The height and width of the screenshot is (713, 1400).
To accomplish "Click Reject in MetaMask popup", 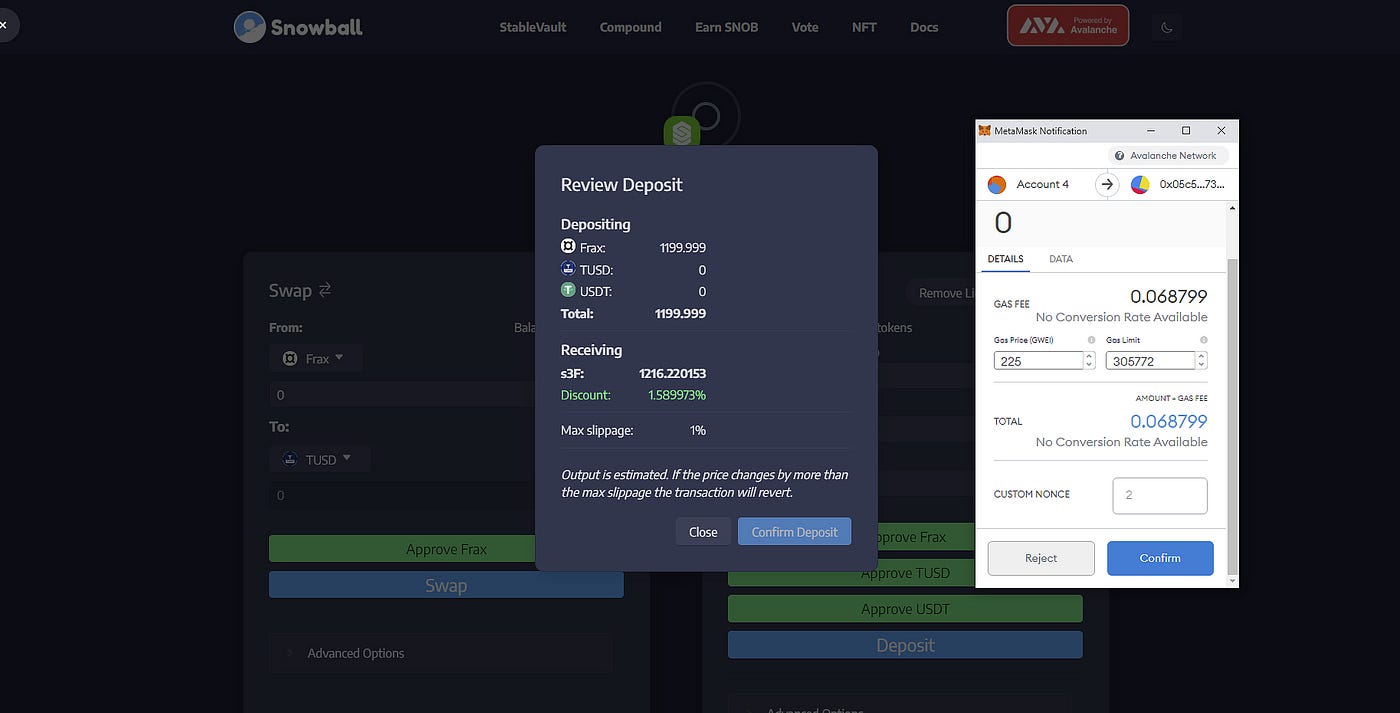I will click(1041, 558).
